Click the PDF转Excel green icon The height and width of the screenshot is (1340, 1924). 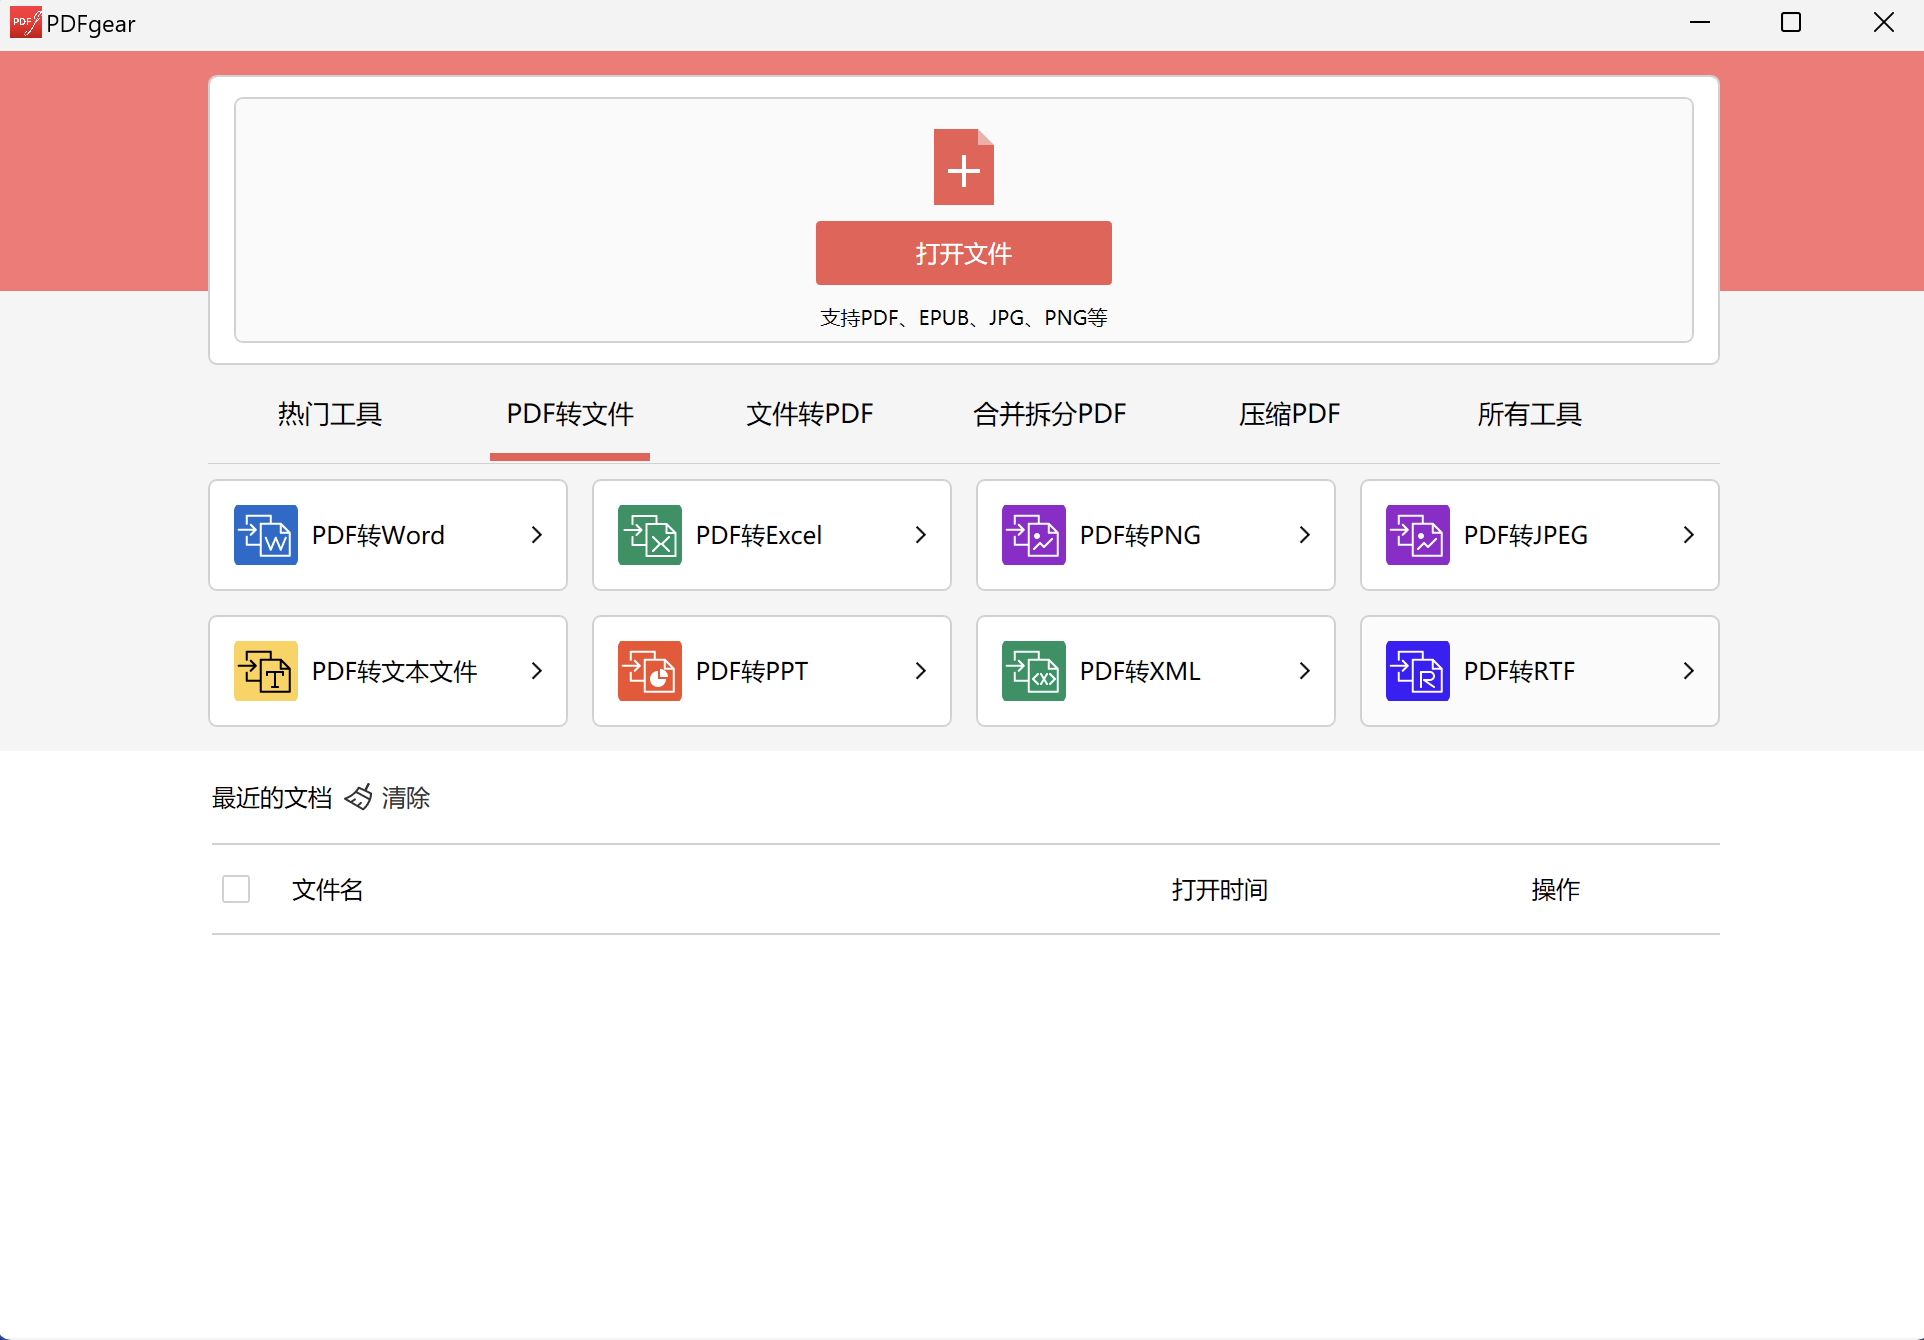pos(649,535)
